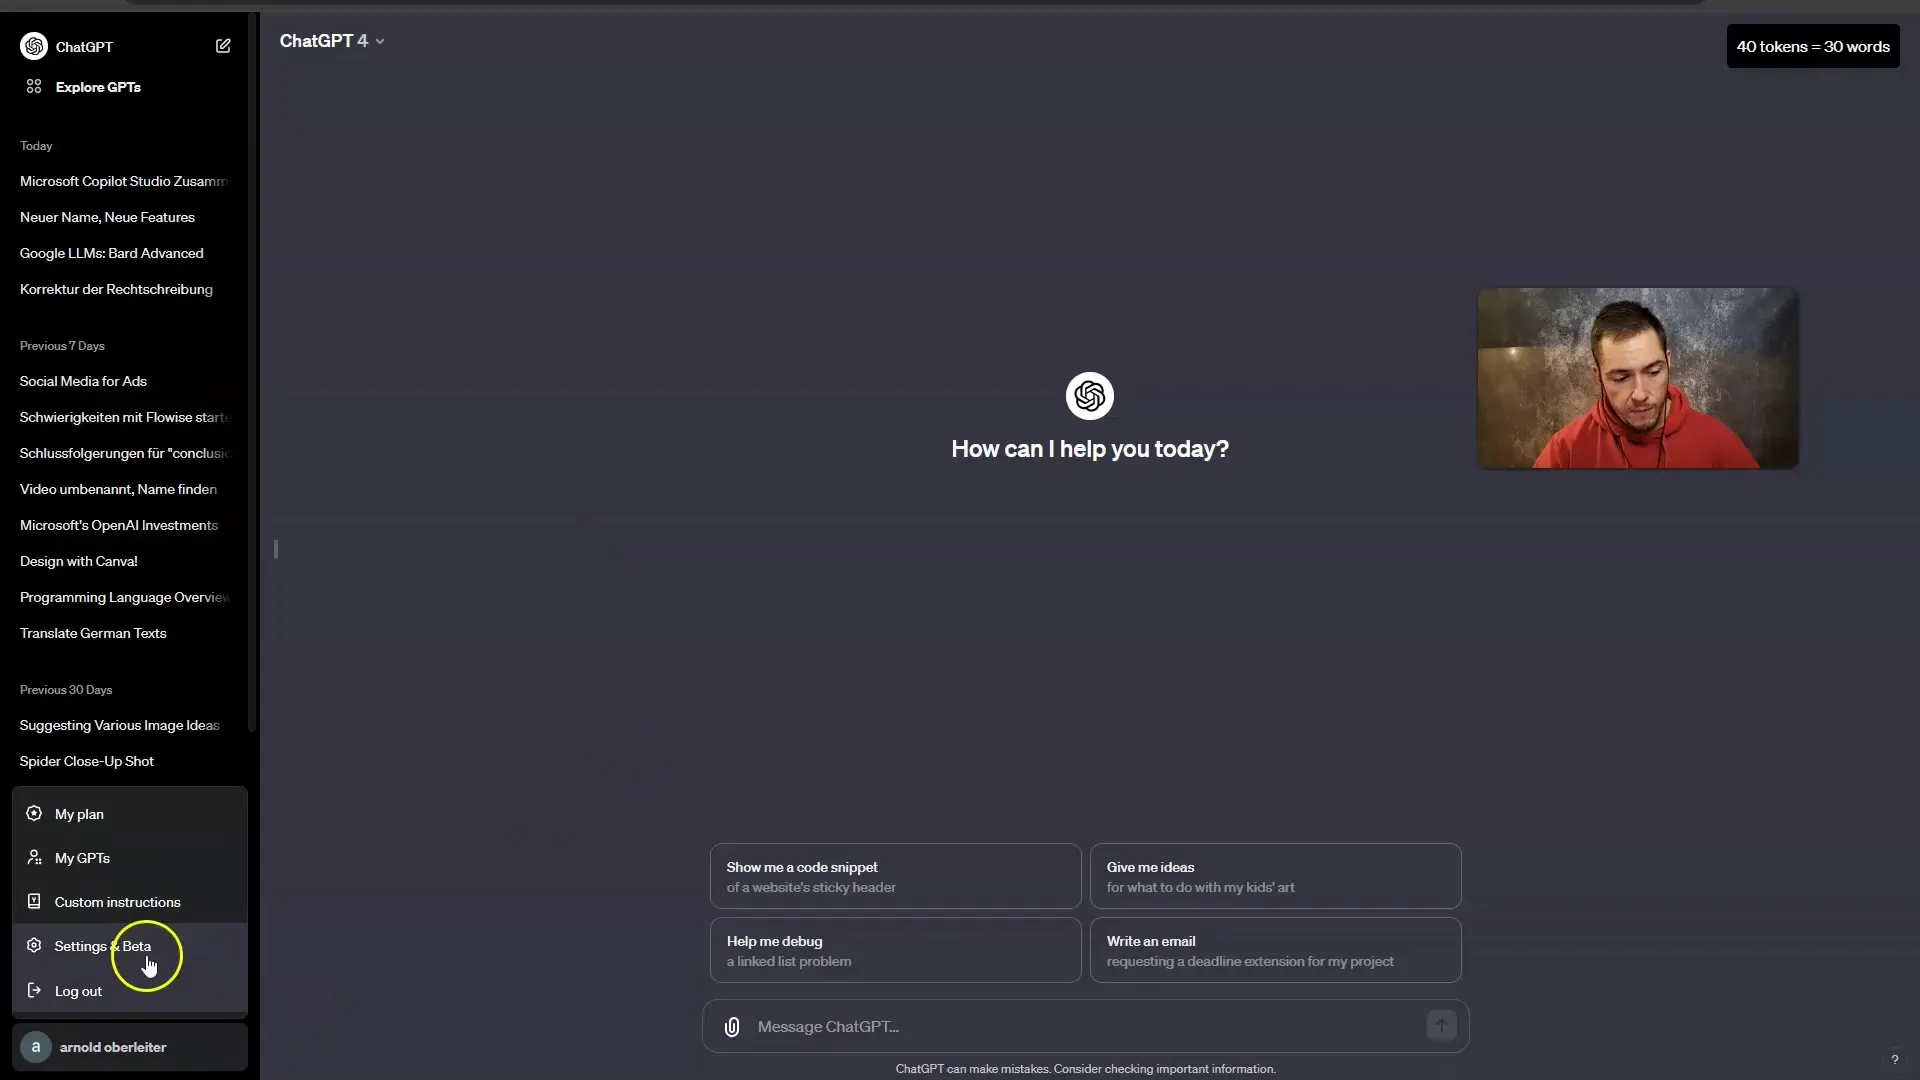Navigate to My GPTs section
This screenshot has height=1080, width=1920.
(83, 858)
